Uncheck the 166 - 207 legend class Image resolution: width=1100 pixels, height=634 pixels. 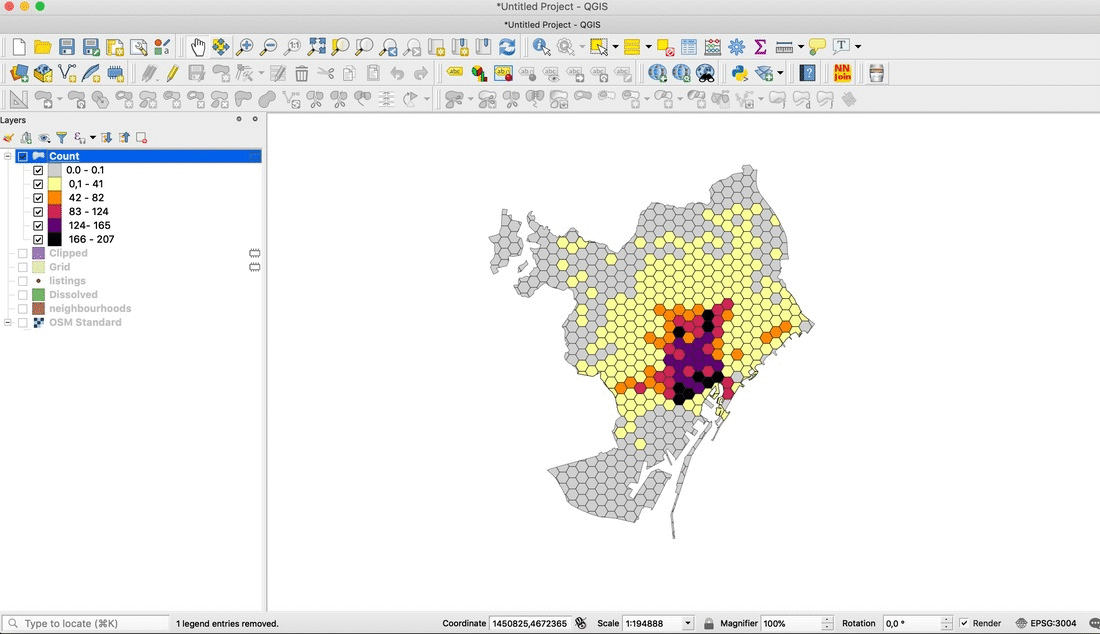pos(38,239)
